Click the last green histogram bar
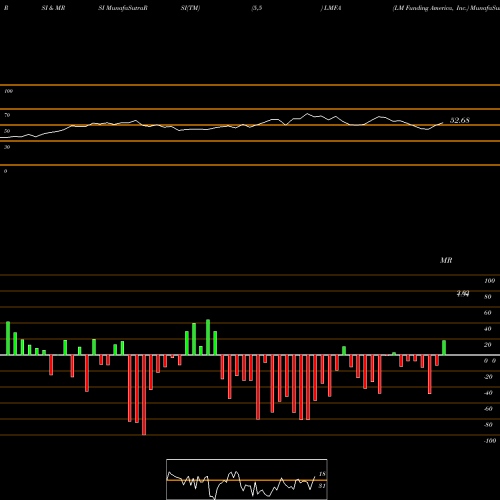The image size is (500, 500). point(444,348)
